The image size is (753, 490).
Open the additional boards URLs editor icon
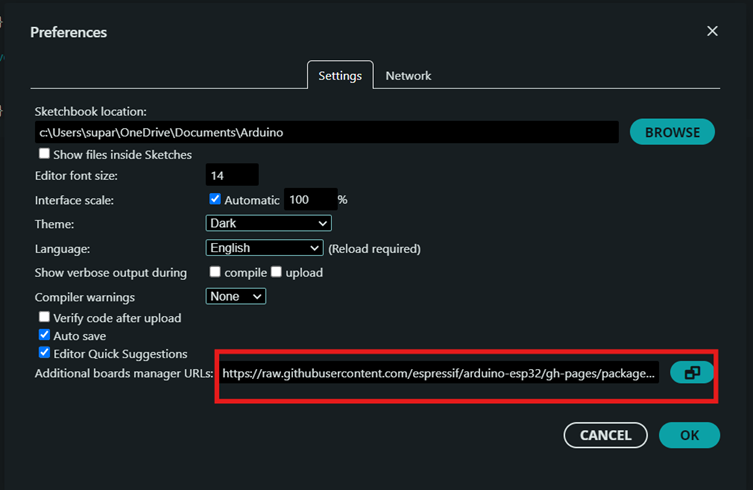(692, 373)
